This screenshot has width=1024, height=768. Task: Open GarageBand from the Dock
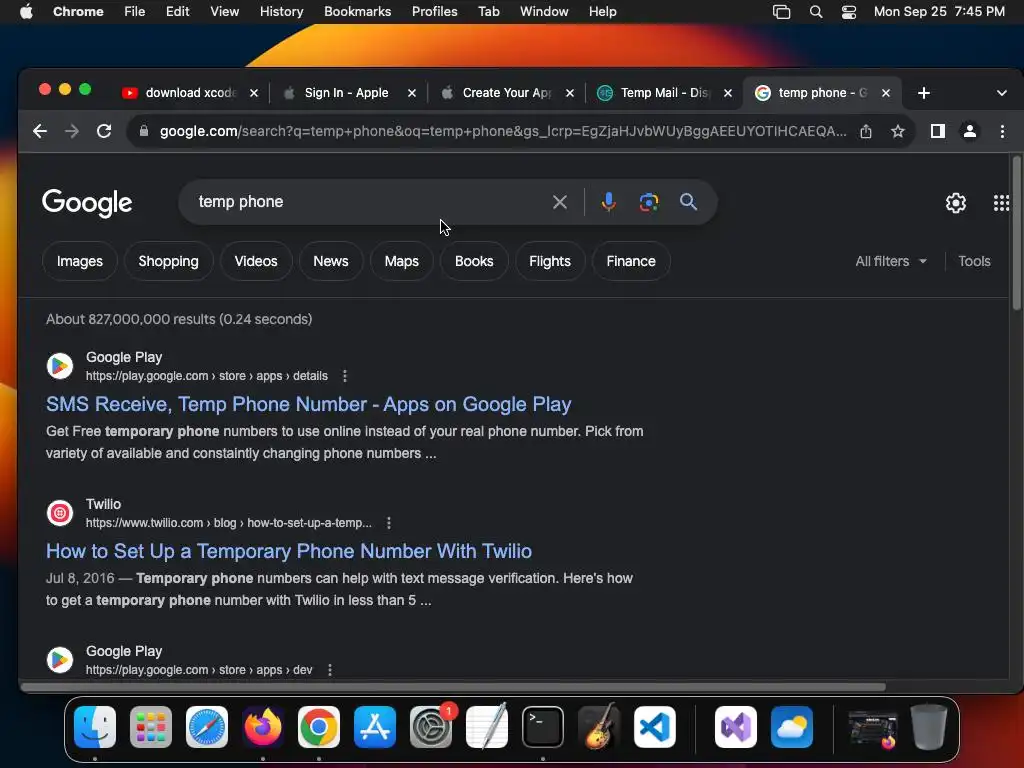(x=599, y=727)
